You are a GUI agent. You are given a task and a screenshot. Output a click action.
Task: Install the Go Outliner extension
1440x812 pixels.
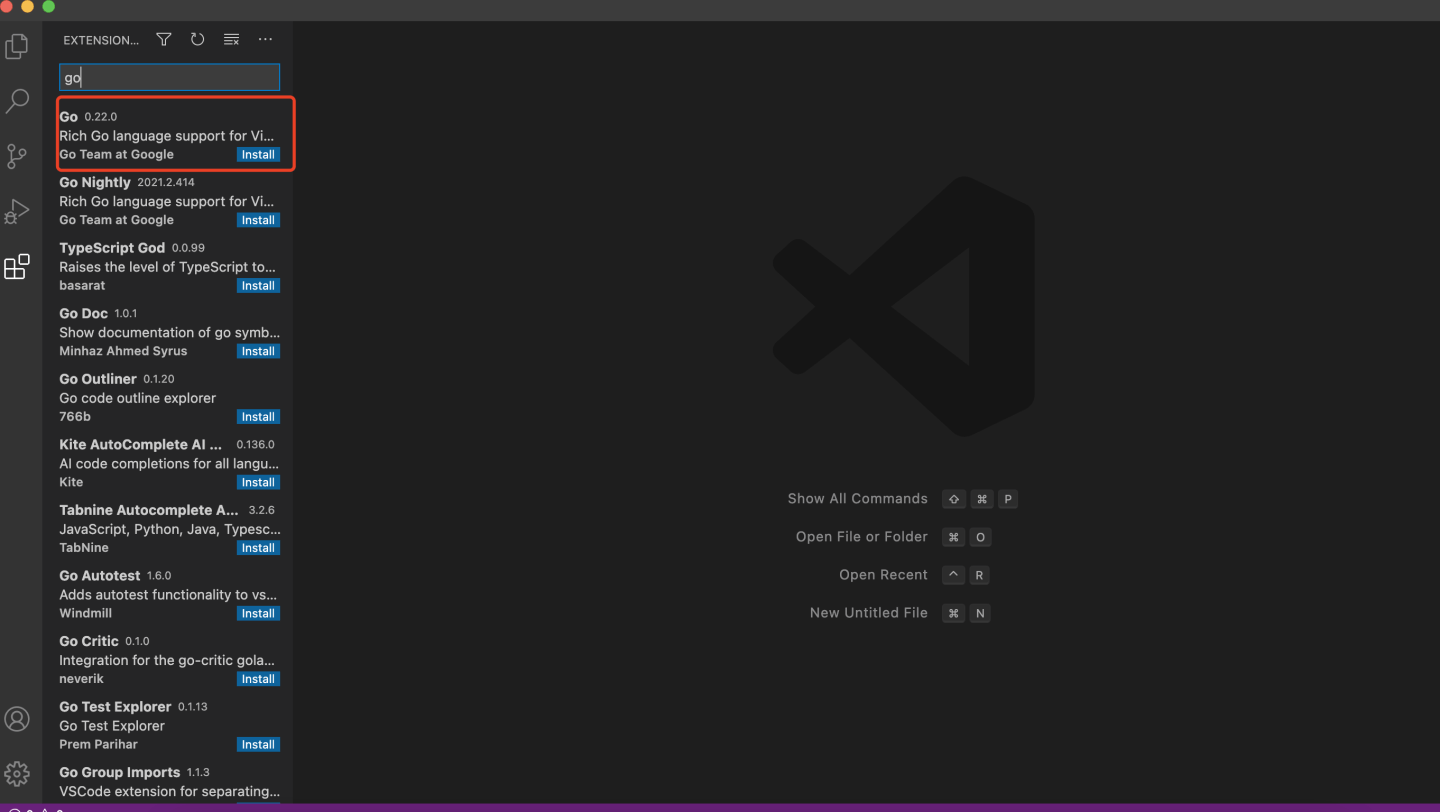point(258,417)
